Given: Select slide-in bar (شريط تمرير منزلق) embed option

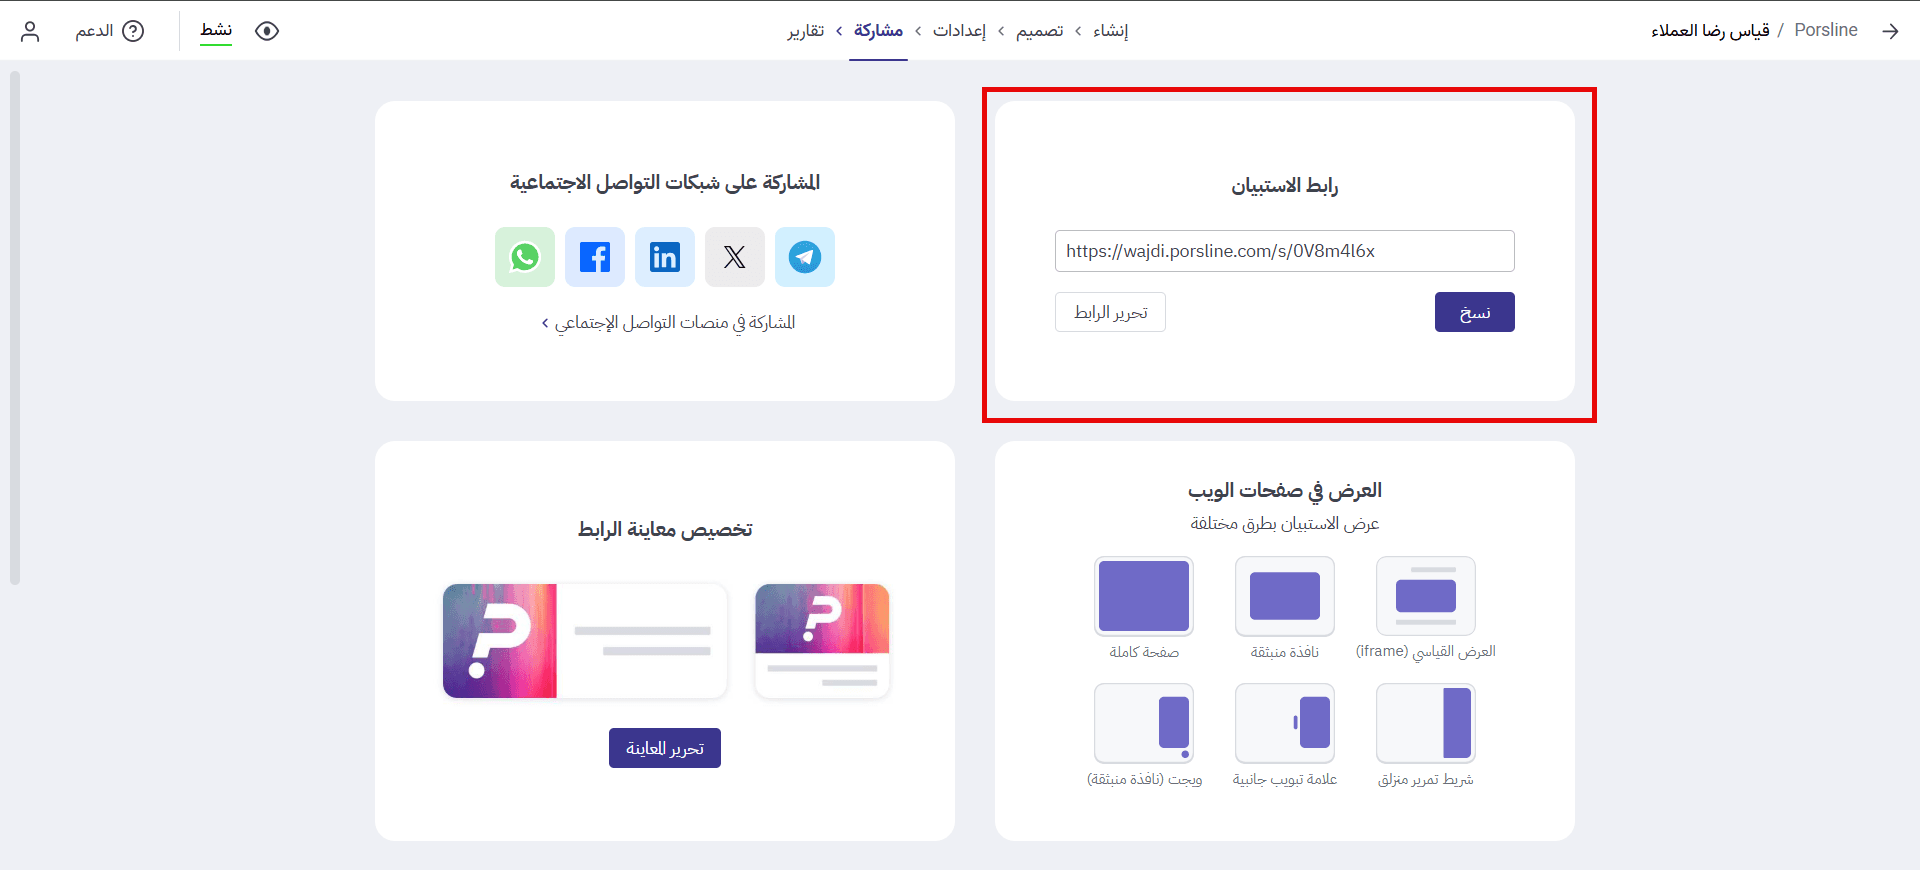Looking at the screenshot, I should pyautogui.click(x=1426, y=723).
